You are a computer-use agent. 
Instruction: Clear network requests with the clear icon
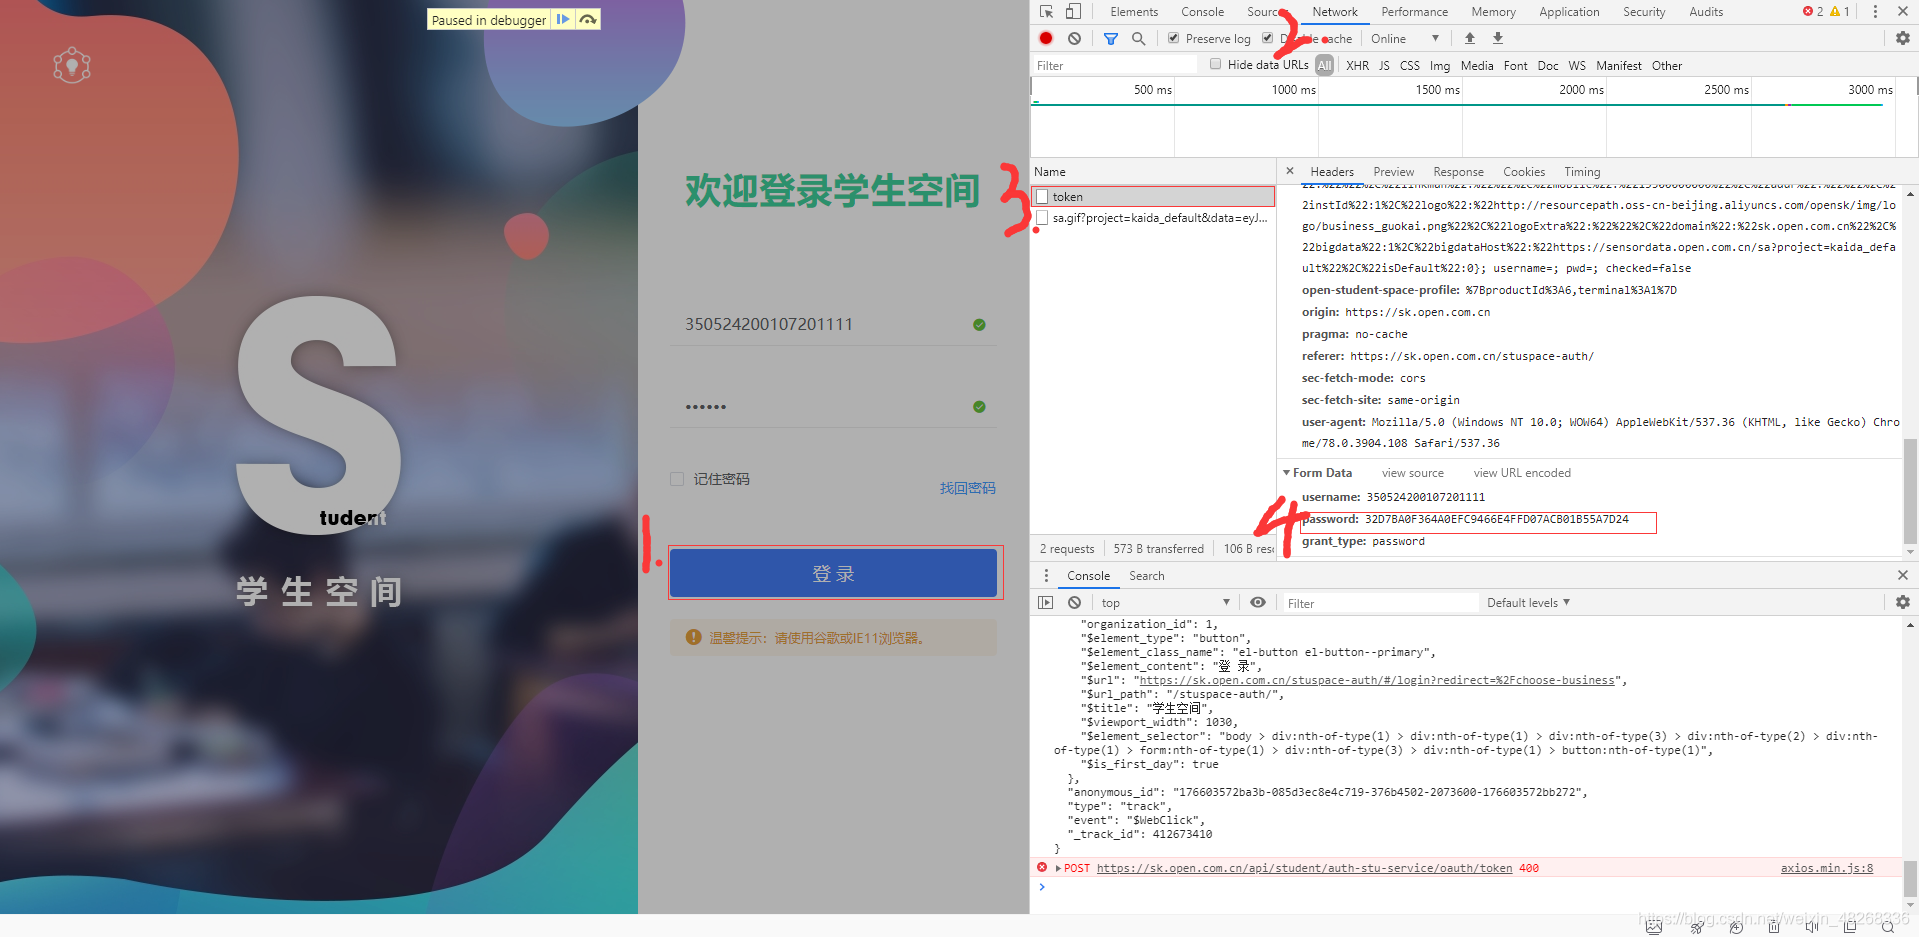pyautogui.click(x=1074, y=38)
